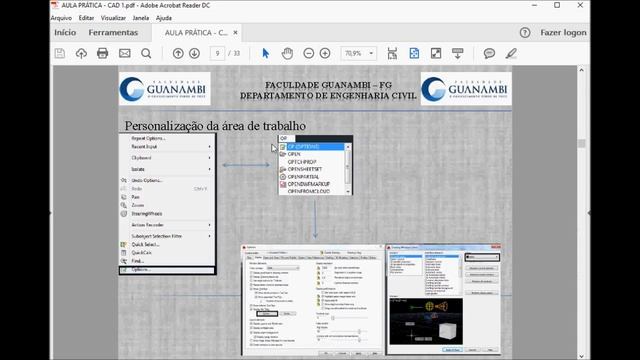Switch to the Ferramentas tab
Screen dimensions: 640x360
click(x=113, y=33)
